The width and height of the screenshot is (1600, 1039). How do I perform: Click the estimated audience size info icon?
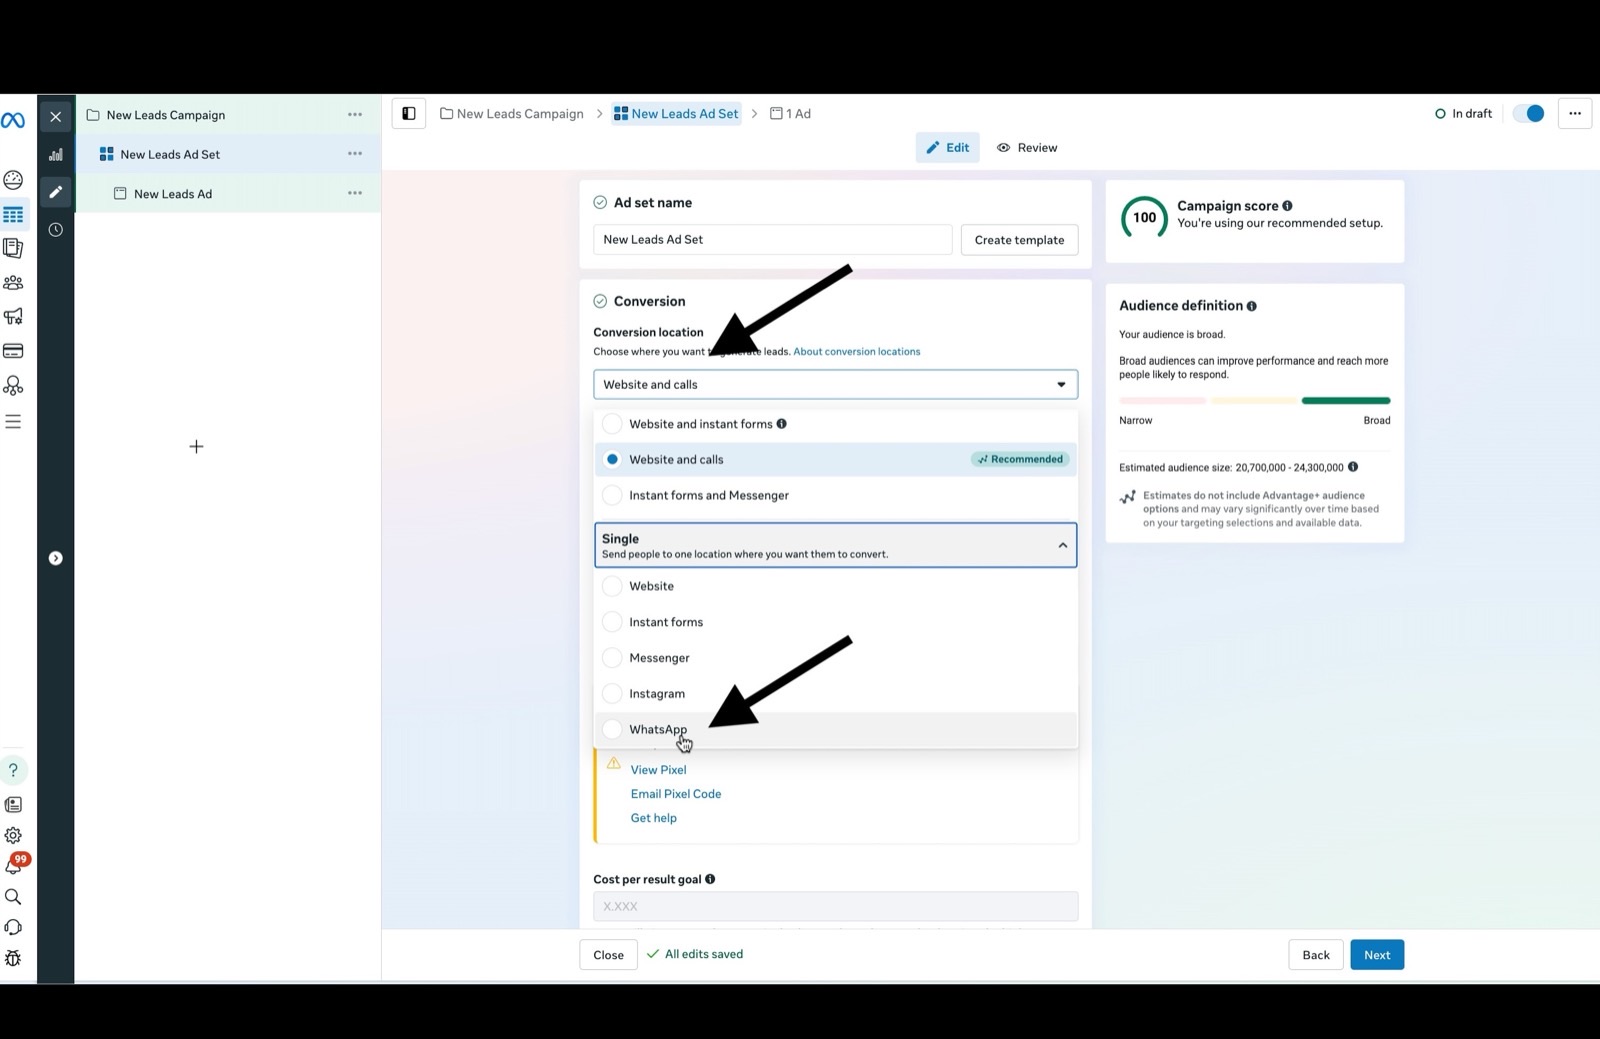[x=1353, y=467]
